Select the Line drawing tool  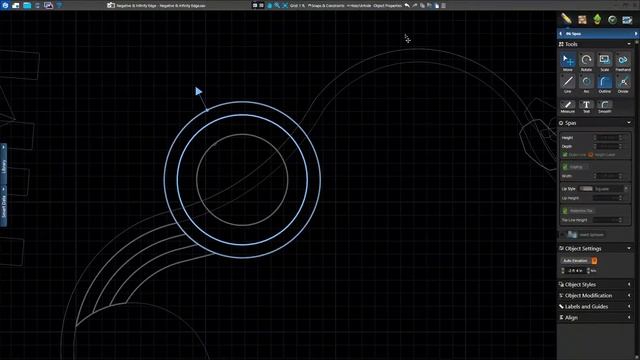[568, 84]
